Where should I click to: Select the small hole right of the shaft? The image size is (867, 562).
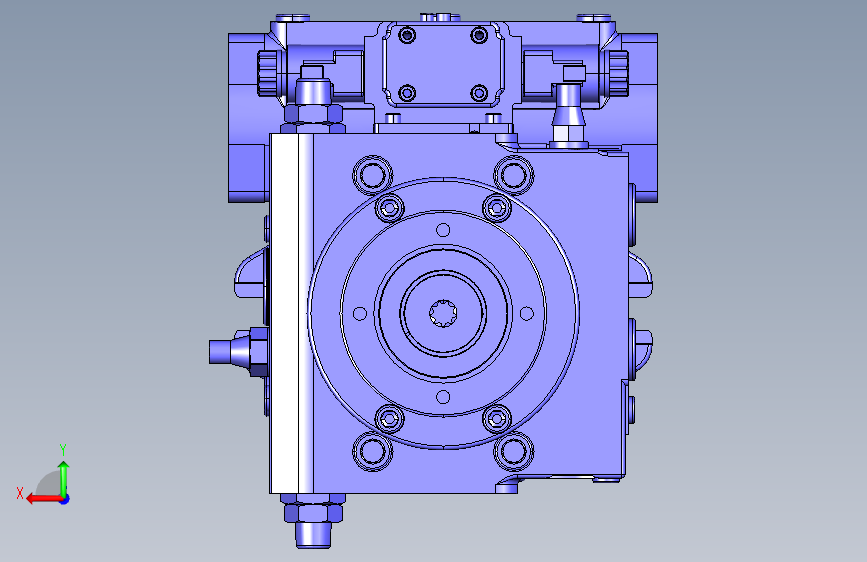(527, 314)
